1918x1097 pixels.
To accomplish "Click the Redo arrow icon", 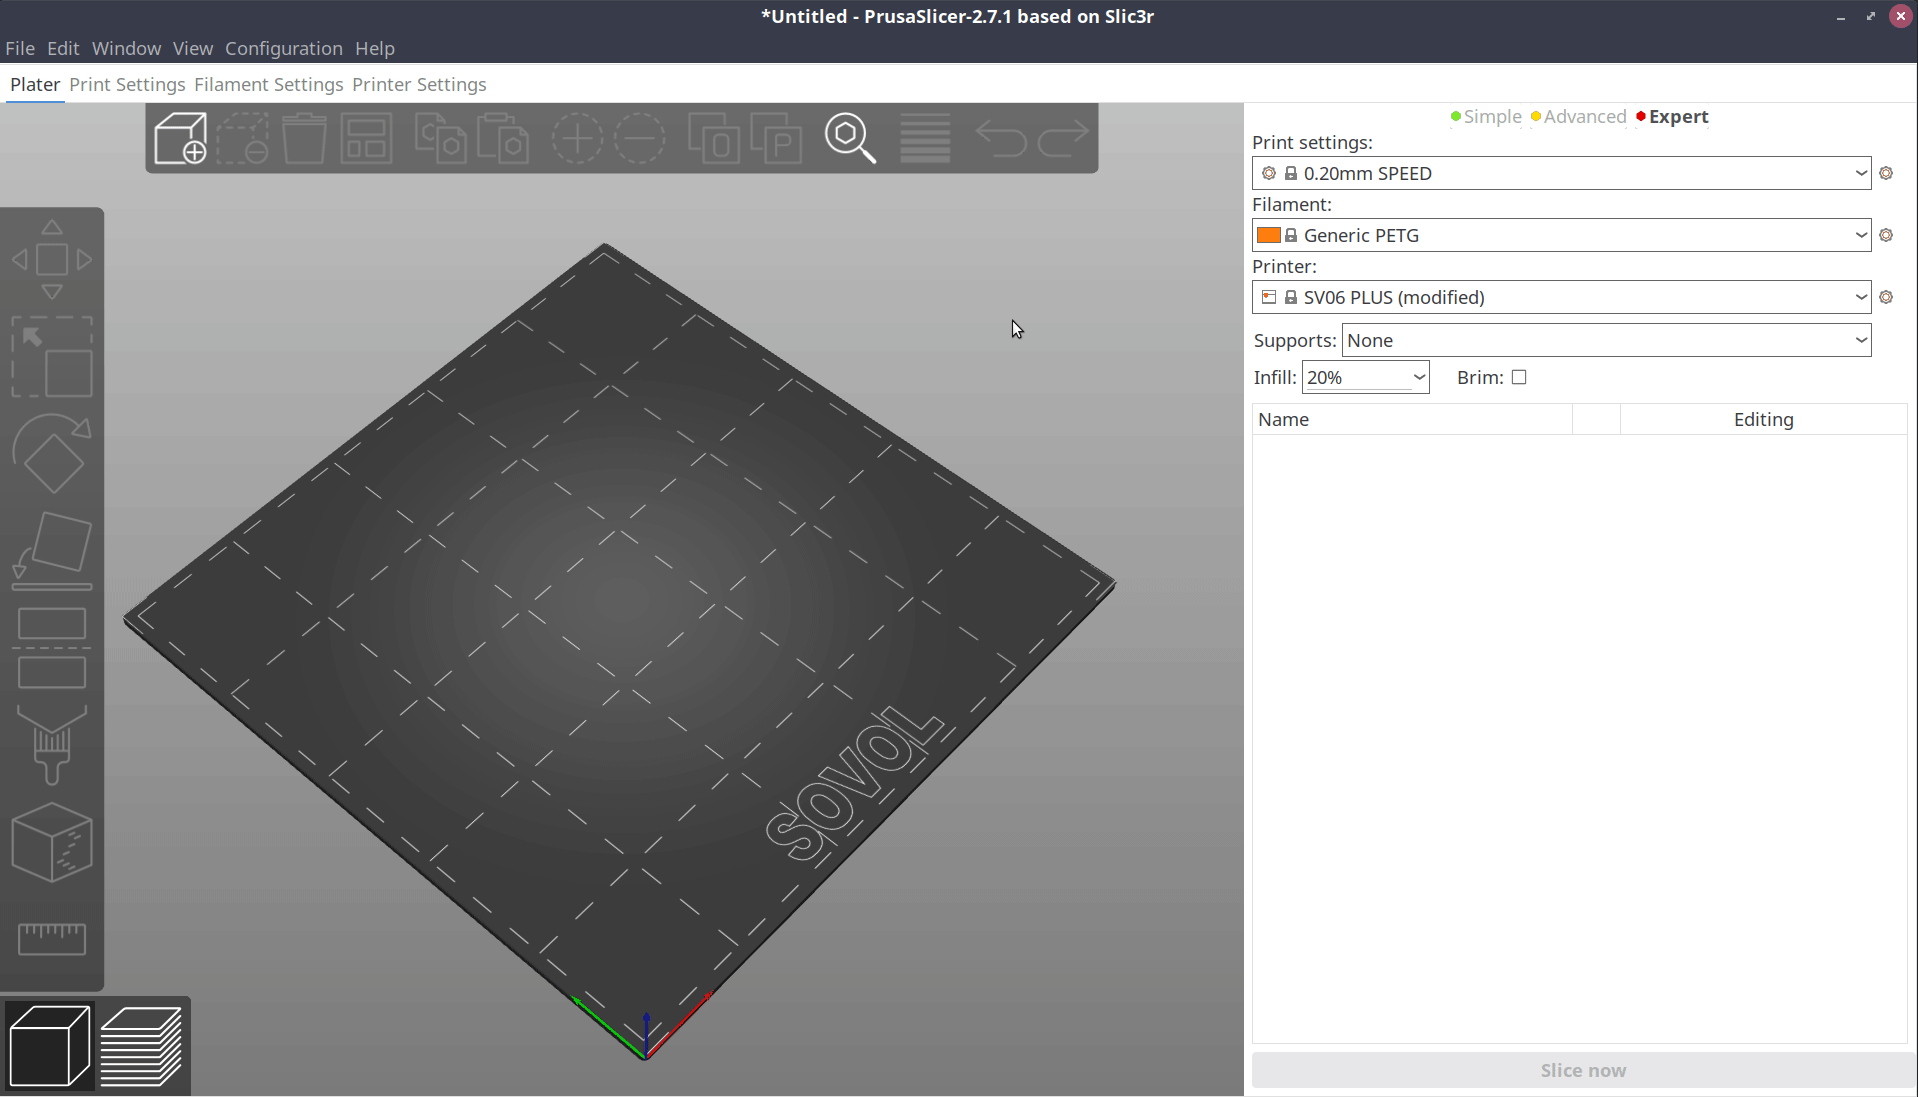I will (x=1063, y=138).
